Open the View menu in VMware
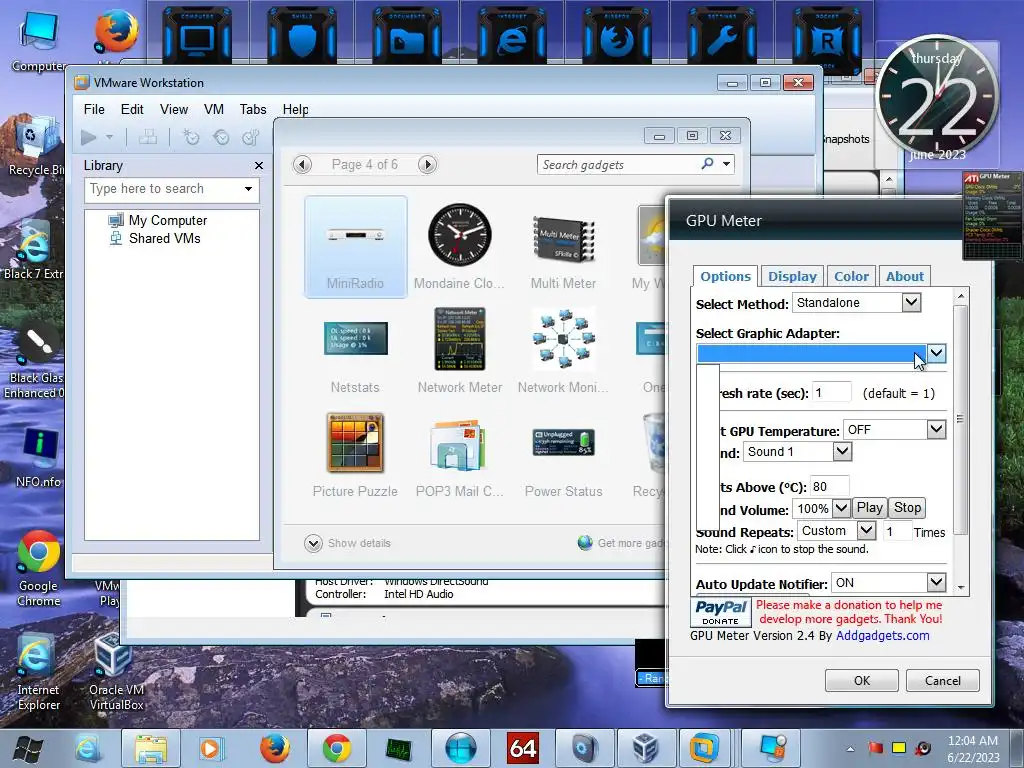1024x768 pixels. (x=174, y=109)
